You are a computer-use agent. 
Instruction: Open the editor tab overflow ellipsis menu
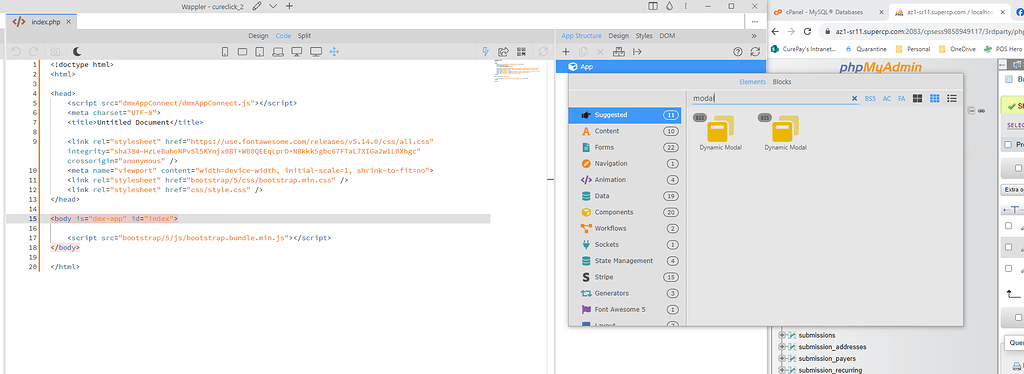754,22
